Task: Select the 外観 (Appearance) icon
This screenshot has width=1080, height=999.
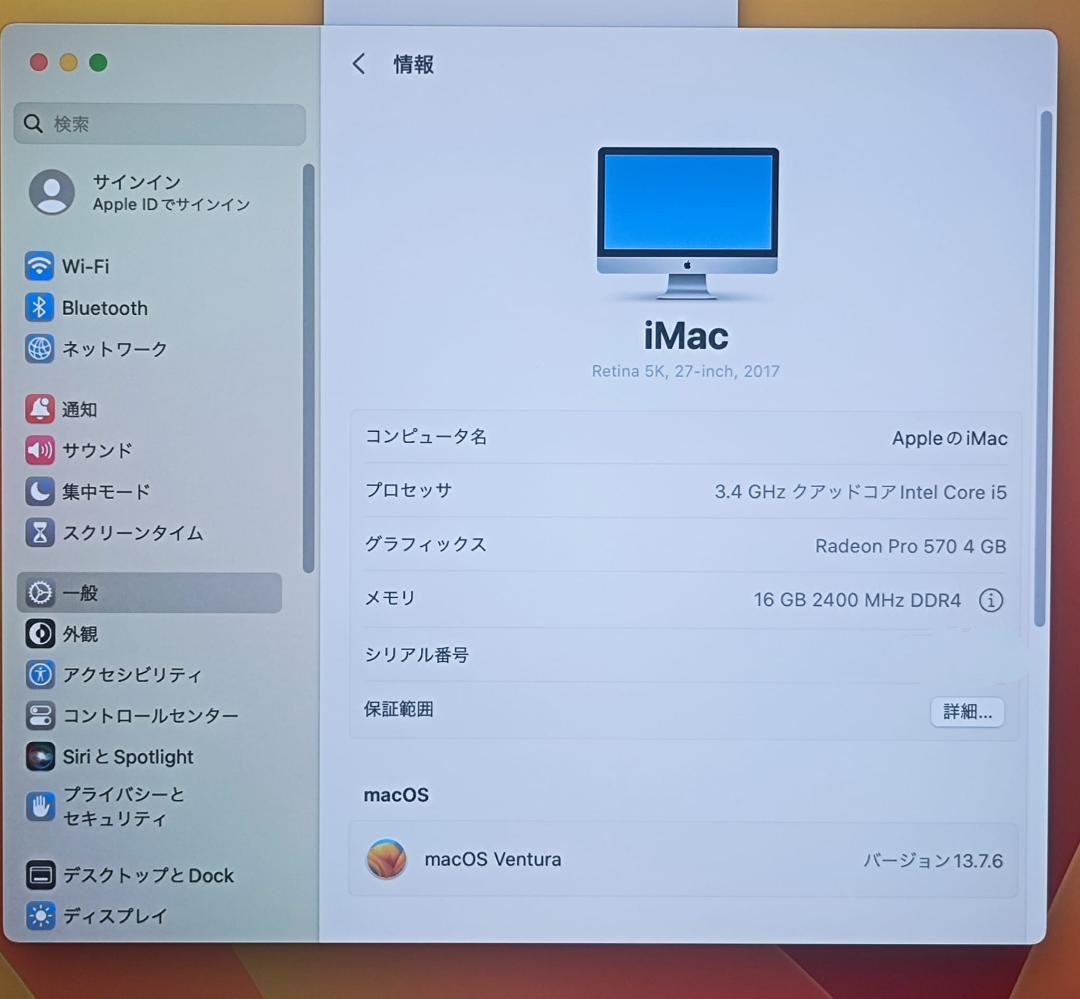Action: (38, 633)
